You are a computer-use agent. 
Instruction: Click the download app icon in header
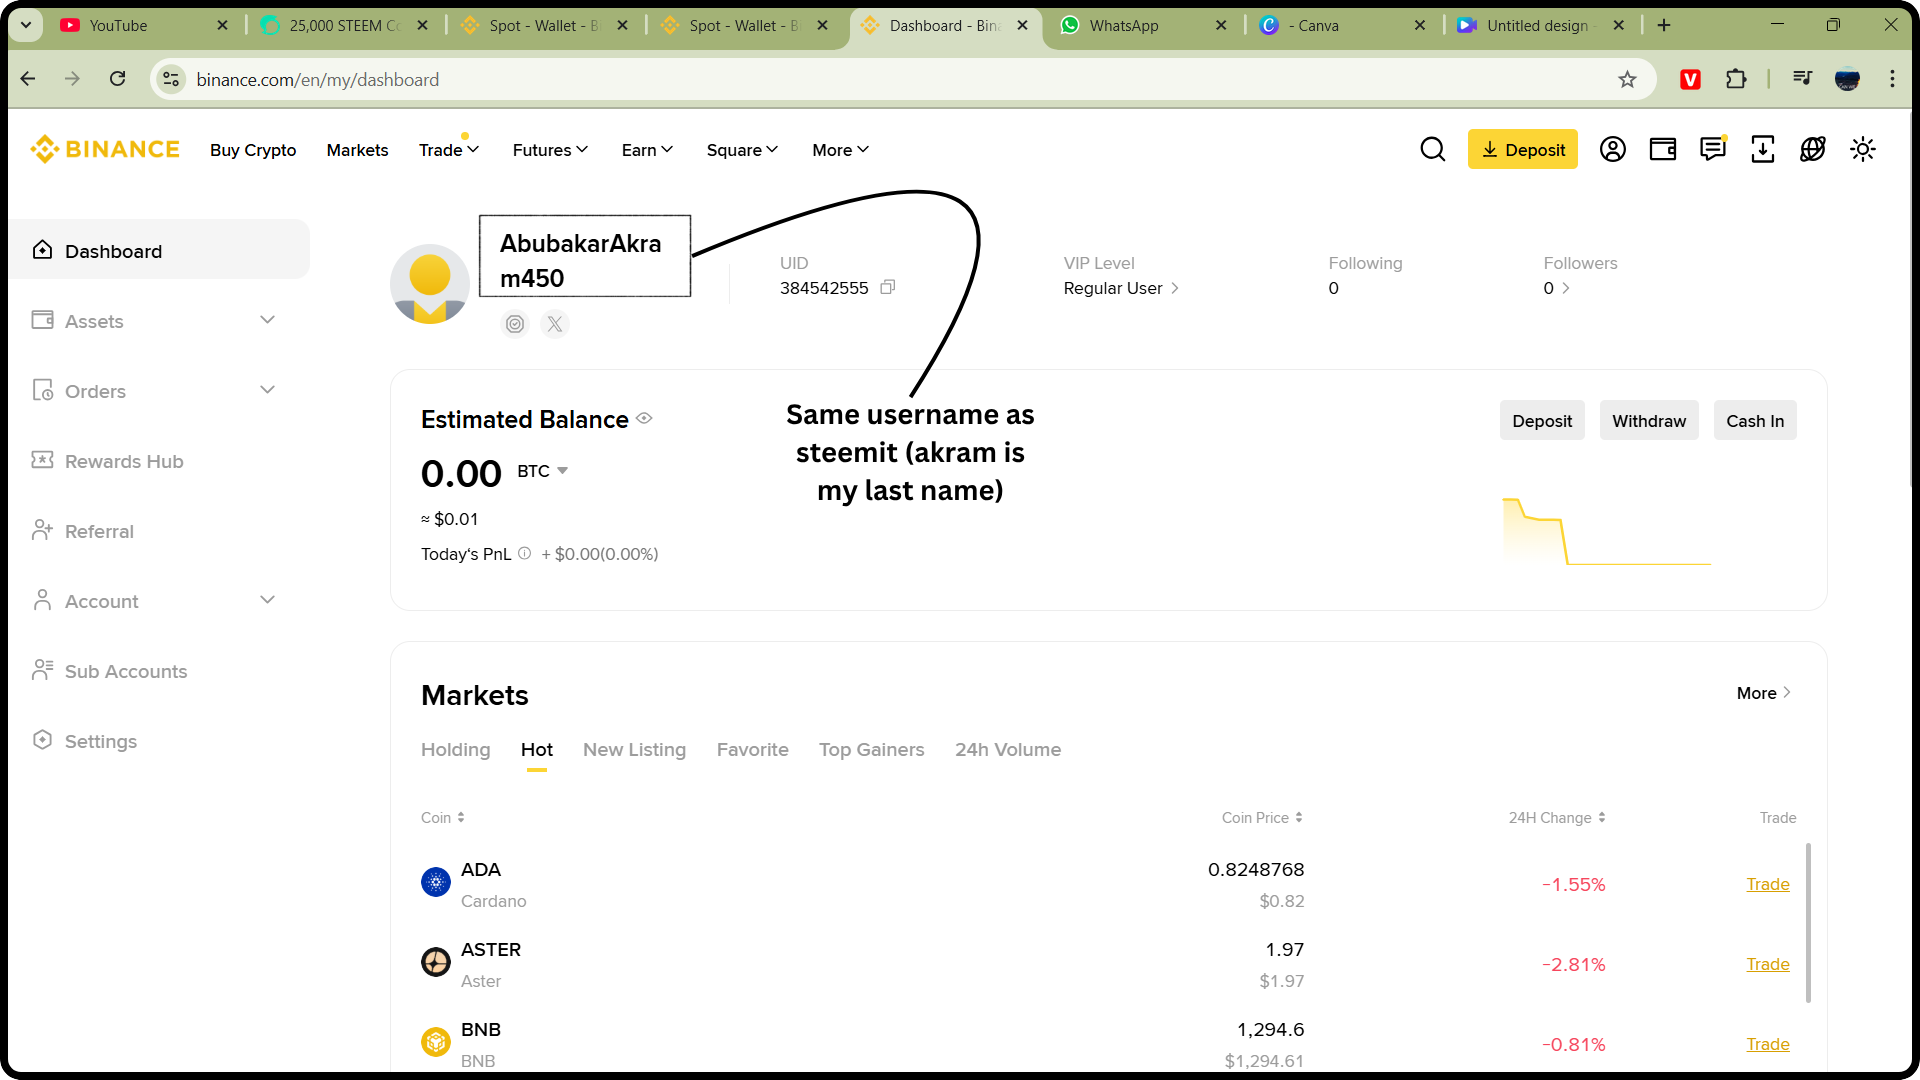tap(1762, 149)
